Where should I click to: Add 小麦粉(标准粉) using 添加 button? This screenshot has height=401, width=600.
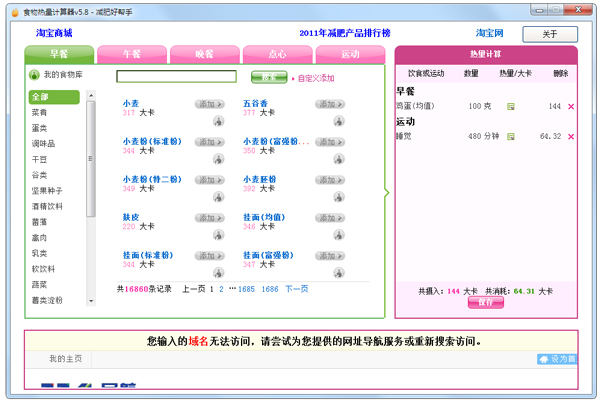(x=211, y=142)
